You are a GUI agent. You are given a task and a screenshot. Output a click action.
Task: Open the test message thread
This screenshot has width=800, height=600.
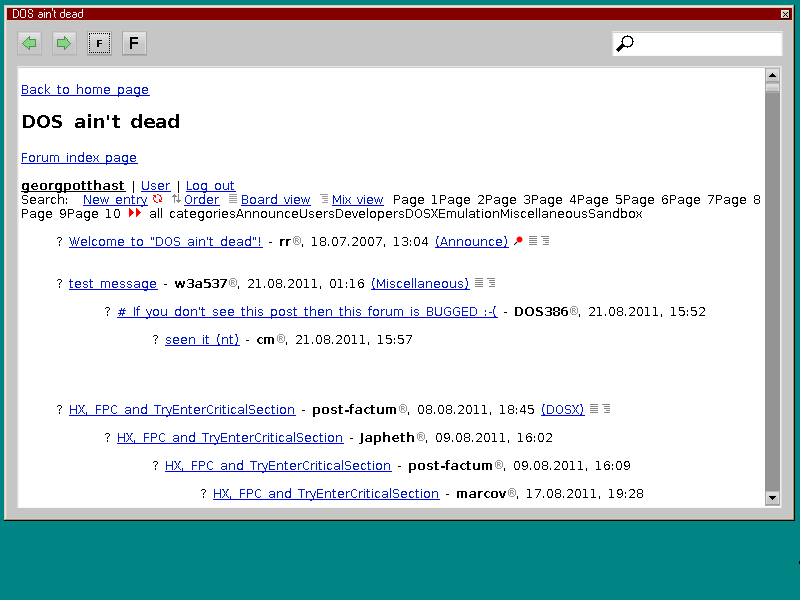tap(113, 283)
